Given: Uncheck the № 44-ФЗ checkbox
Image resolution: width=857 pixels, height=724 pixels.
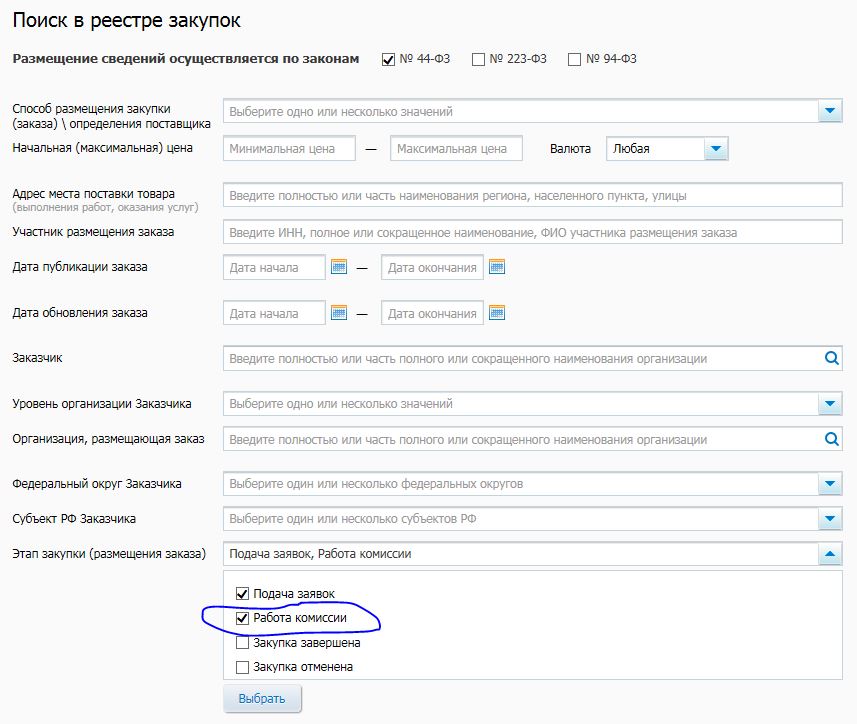Looking at the screenshot, I should click(x=388, y=59).
